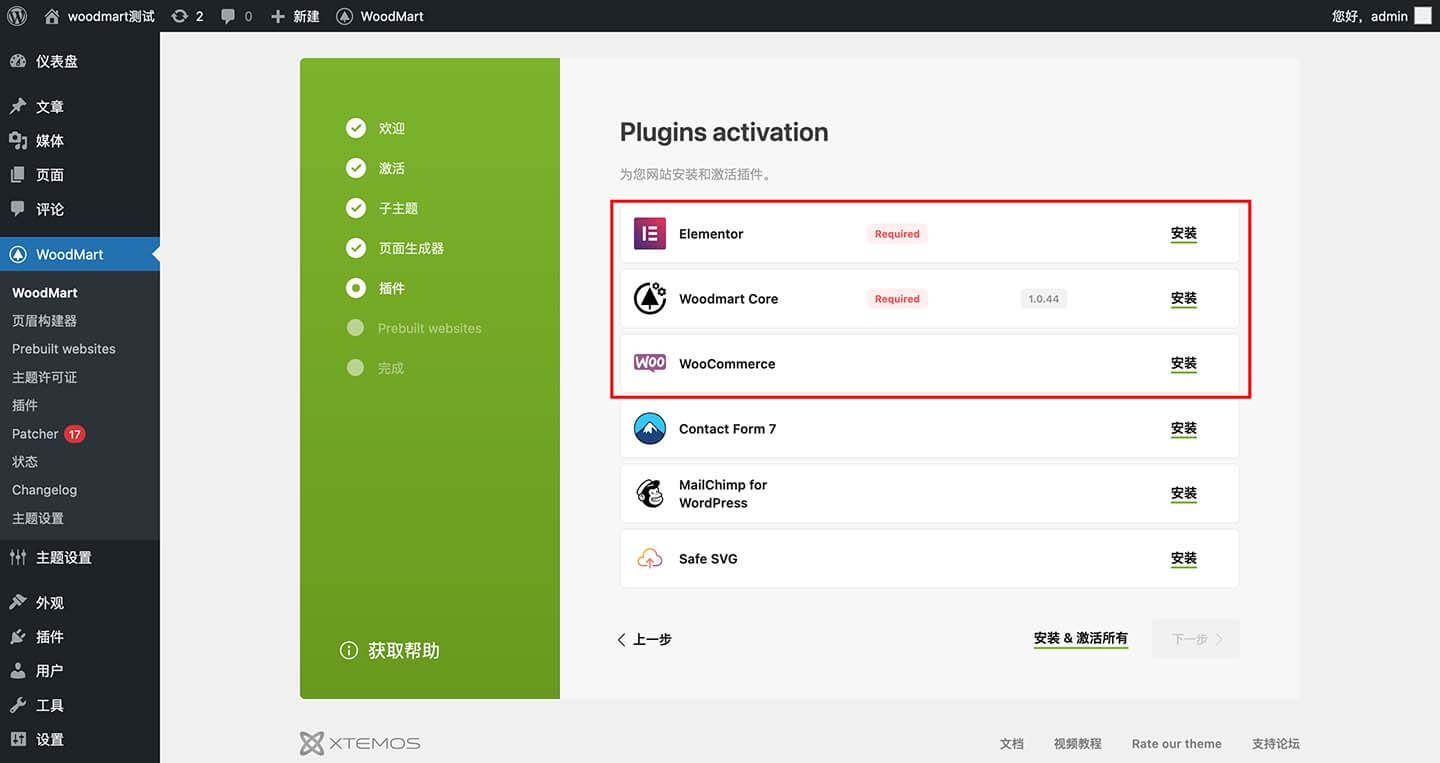Screen dimensions: 1440x763
Task: Open WoodMart item in top admin bar
Action: [x=380, y=16]
